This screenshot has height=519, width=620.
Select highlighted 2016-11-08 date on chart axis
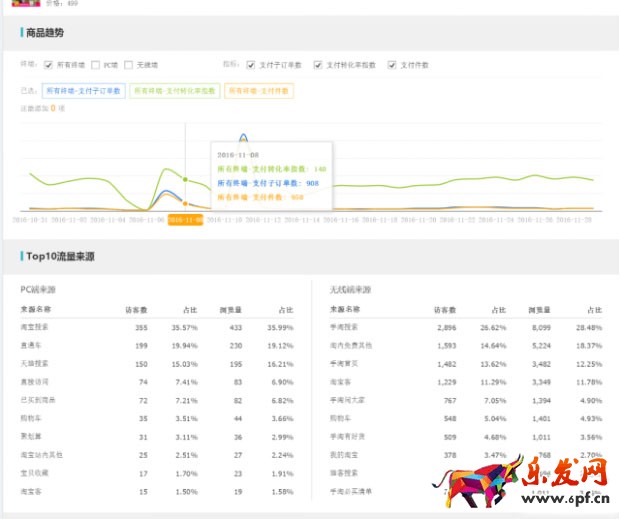[x=185, y=219]
